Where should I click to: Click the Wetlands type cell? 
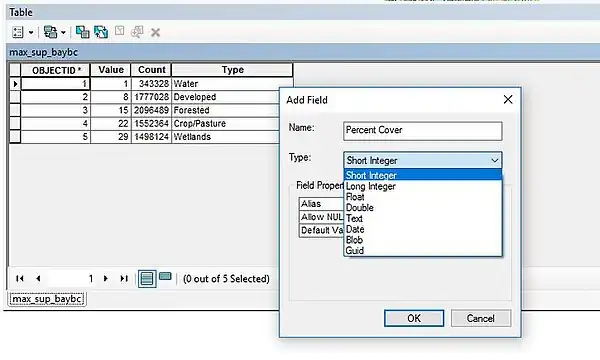point(226,137)
